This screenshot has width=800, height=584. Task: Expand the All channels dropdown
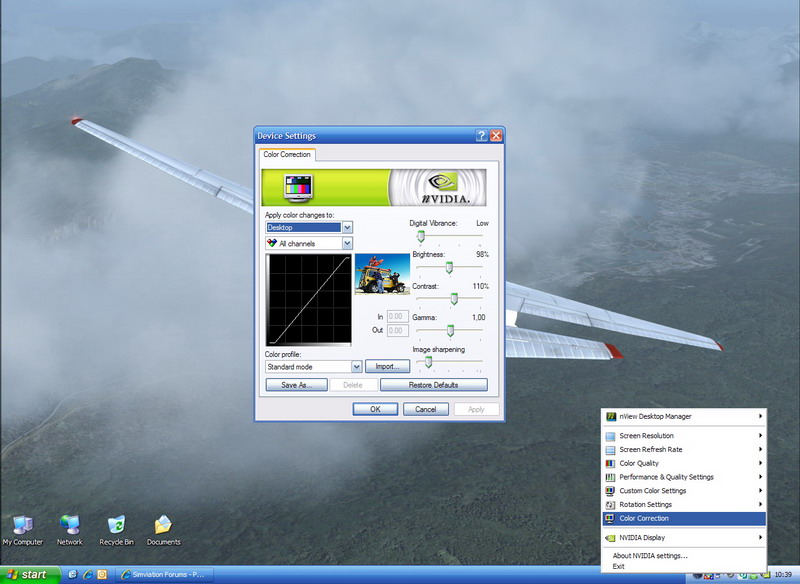click(347, 243)
